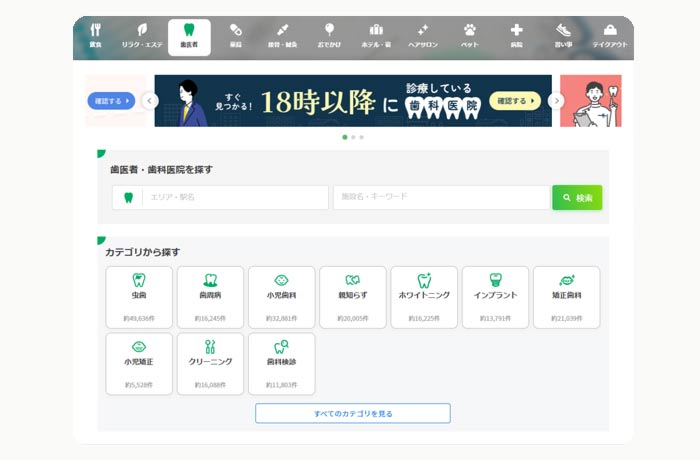Image resolution: width=700 pixels, height=460 pixels.
Task: Open the インプラント category
Action: click(495, 297)
